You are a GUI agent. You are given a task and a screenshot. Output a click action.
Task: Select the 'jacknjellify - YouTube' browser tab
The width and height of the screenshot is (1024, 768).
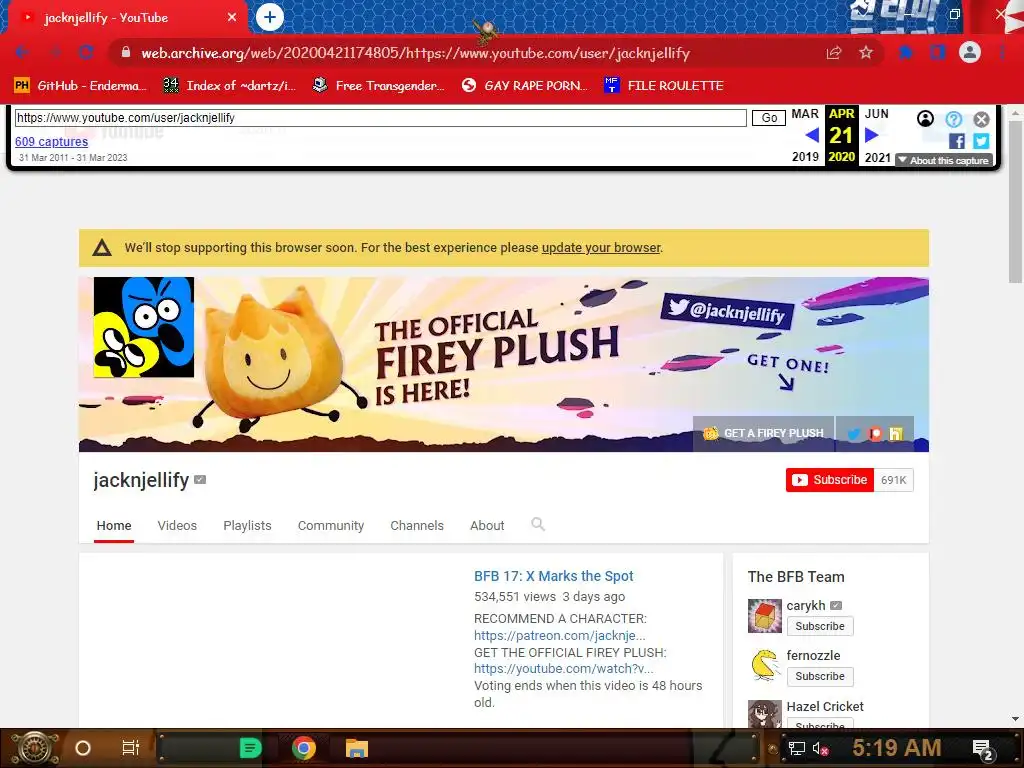(x=127, y=18)
